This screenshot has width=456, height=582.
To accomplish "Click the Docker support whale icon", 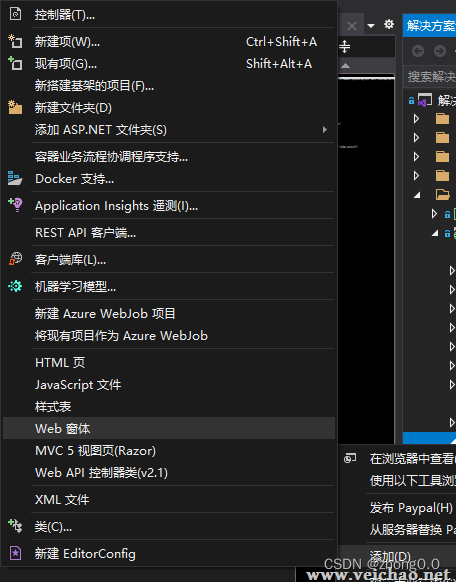I will tap(15, 178).
